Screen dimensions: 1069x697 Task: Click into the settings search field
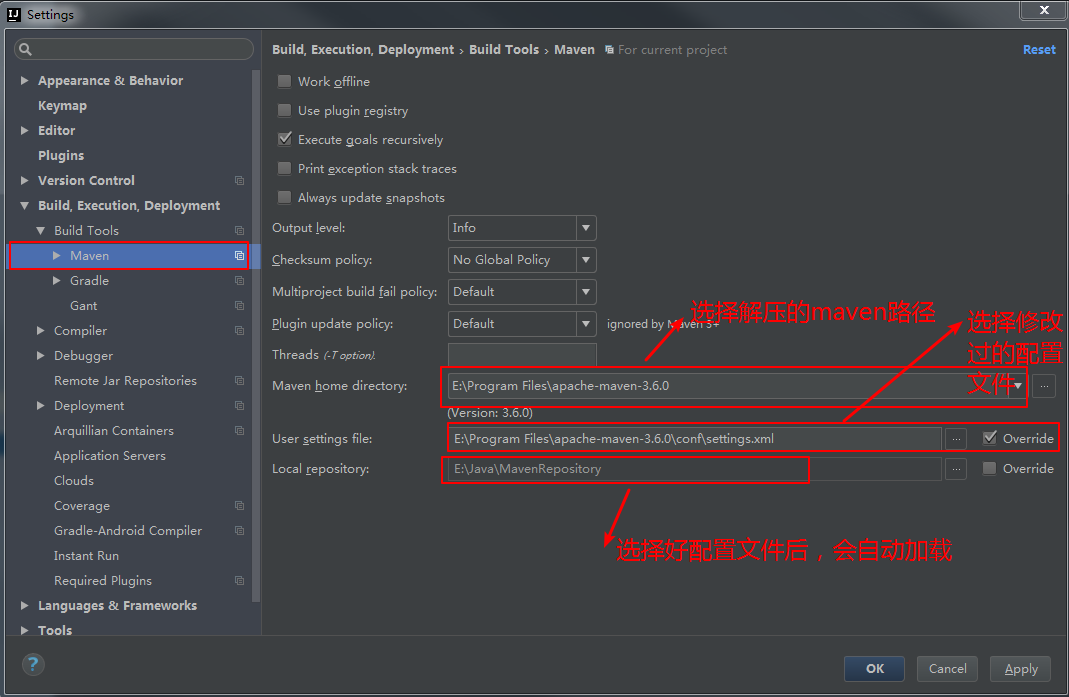(x=134, y=49)
